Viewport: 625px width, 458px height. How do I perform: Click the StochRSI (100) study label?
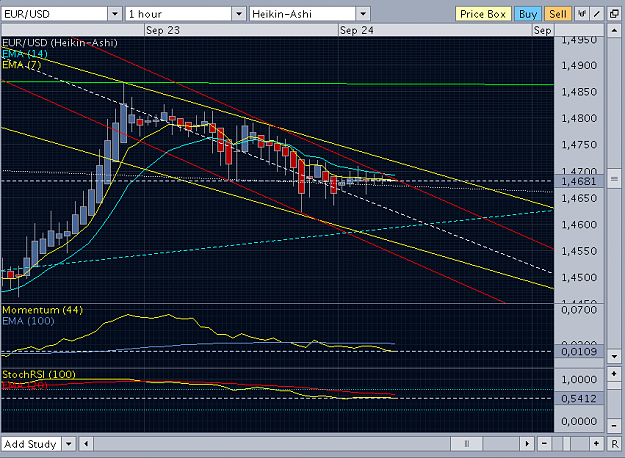click(39, 374)
